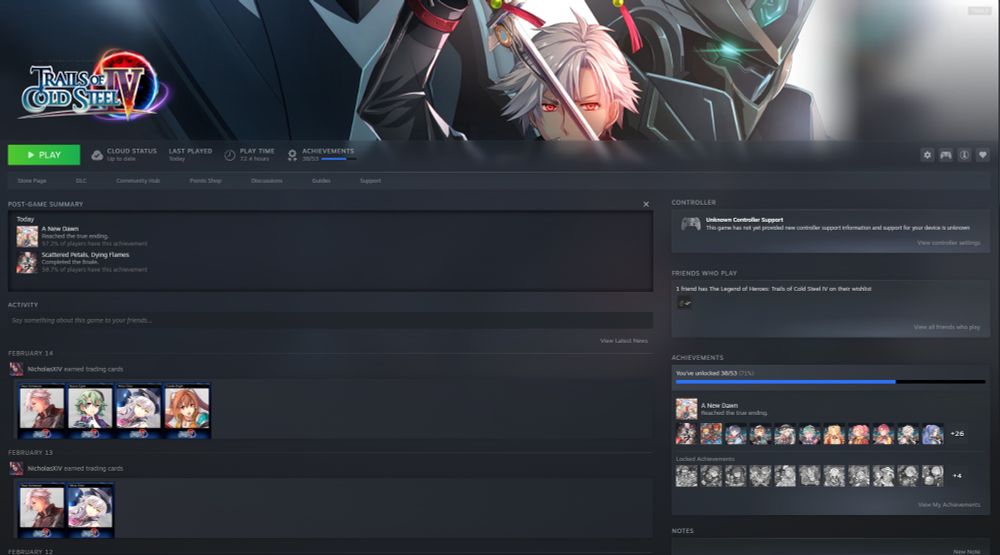The width and height of the screenshot is (1000, 555).
Task: Click the Cloud Status Up to date text
Action: 121,159
